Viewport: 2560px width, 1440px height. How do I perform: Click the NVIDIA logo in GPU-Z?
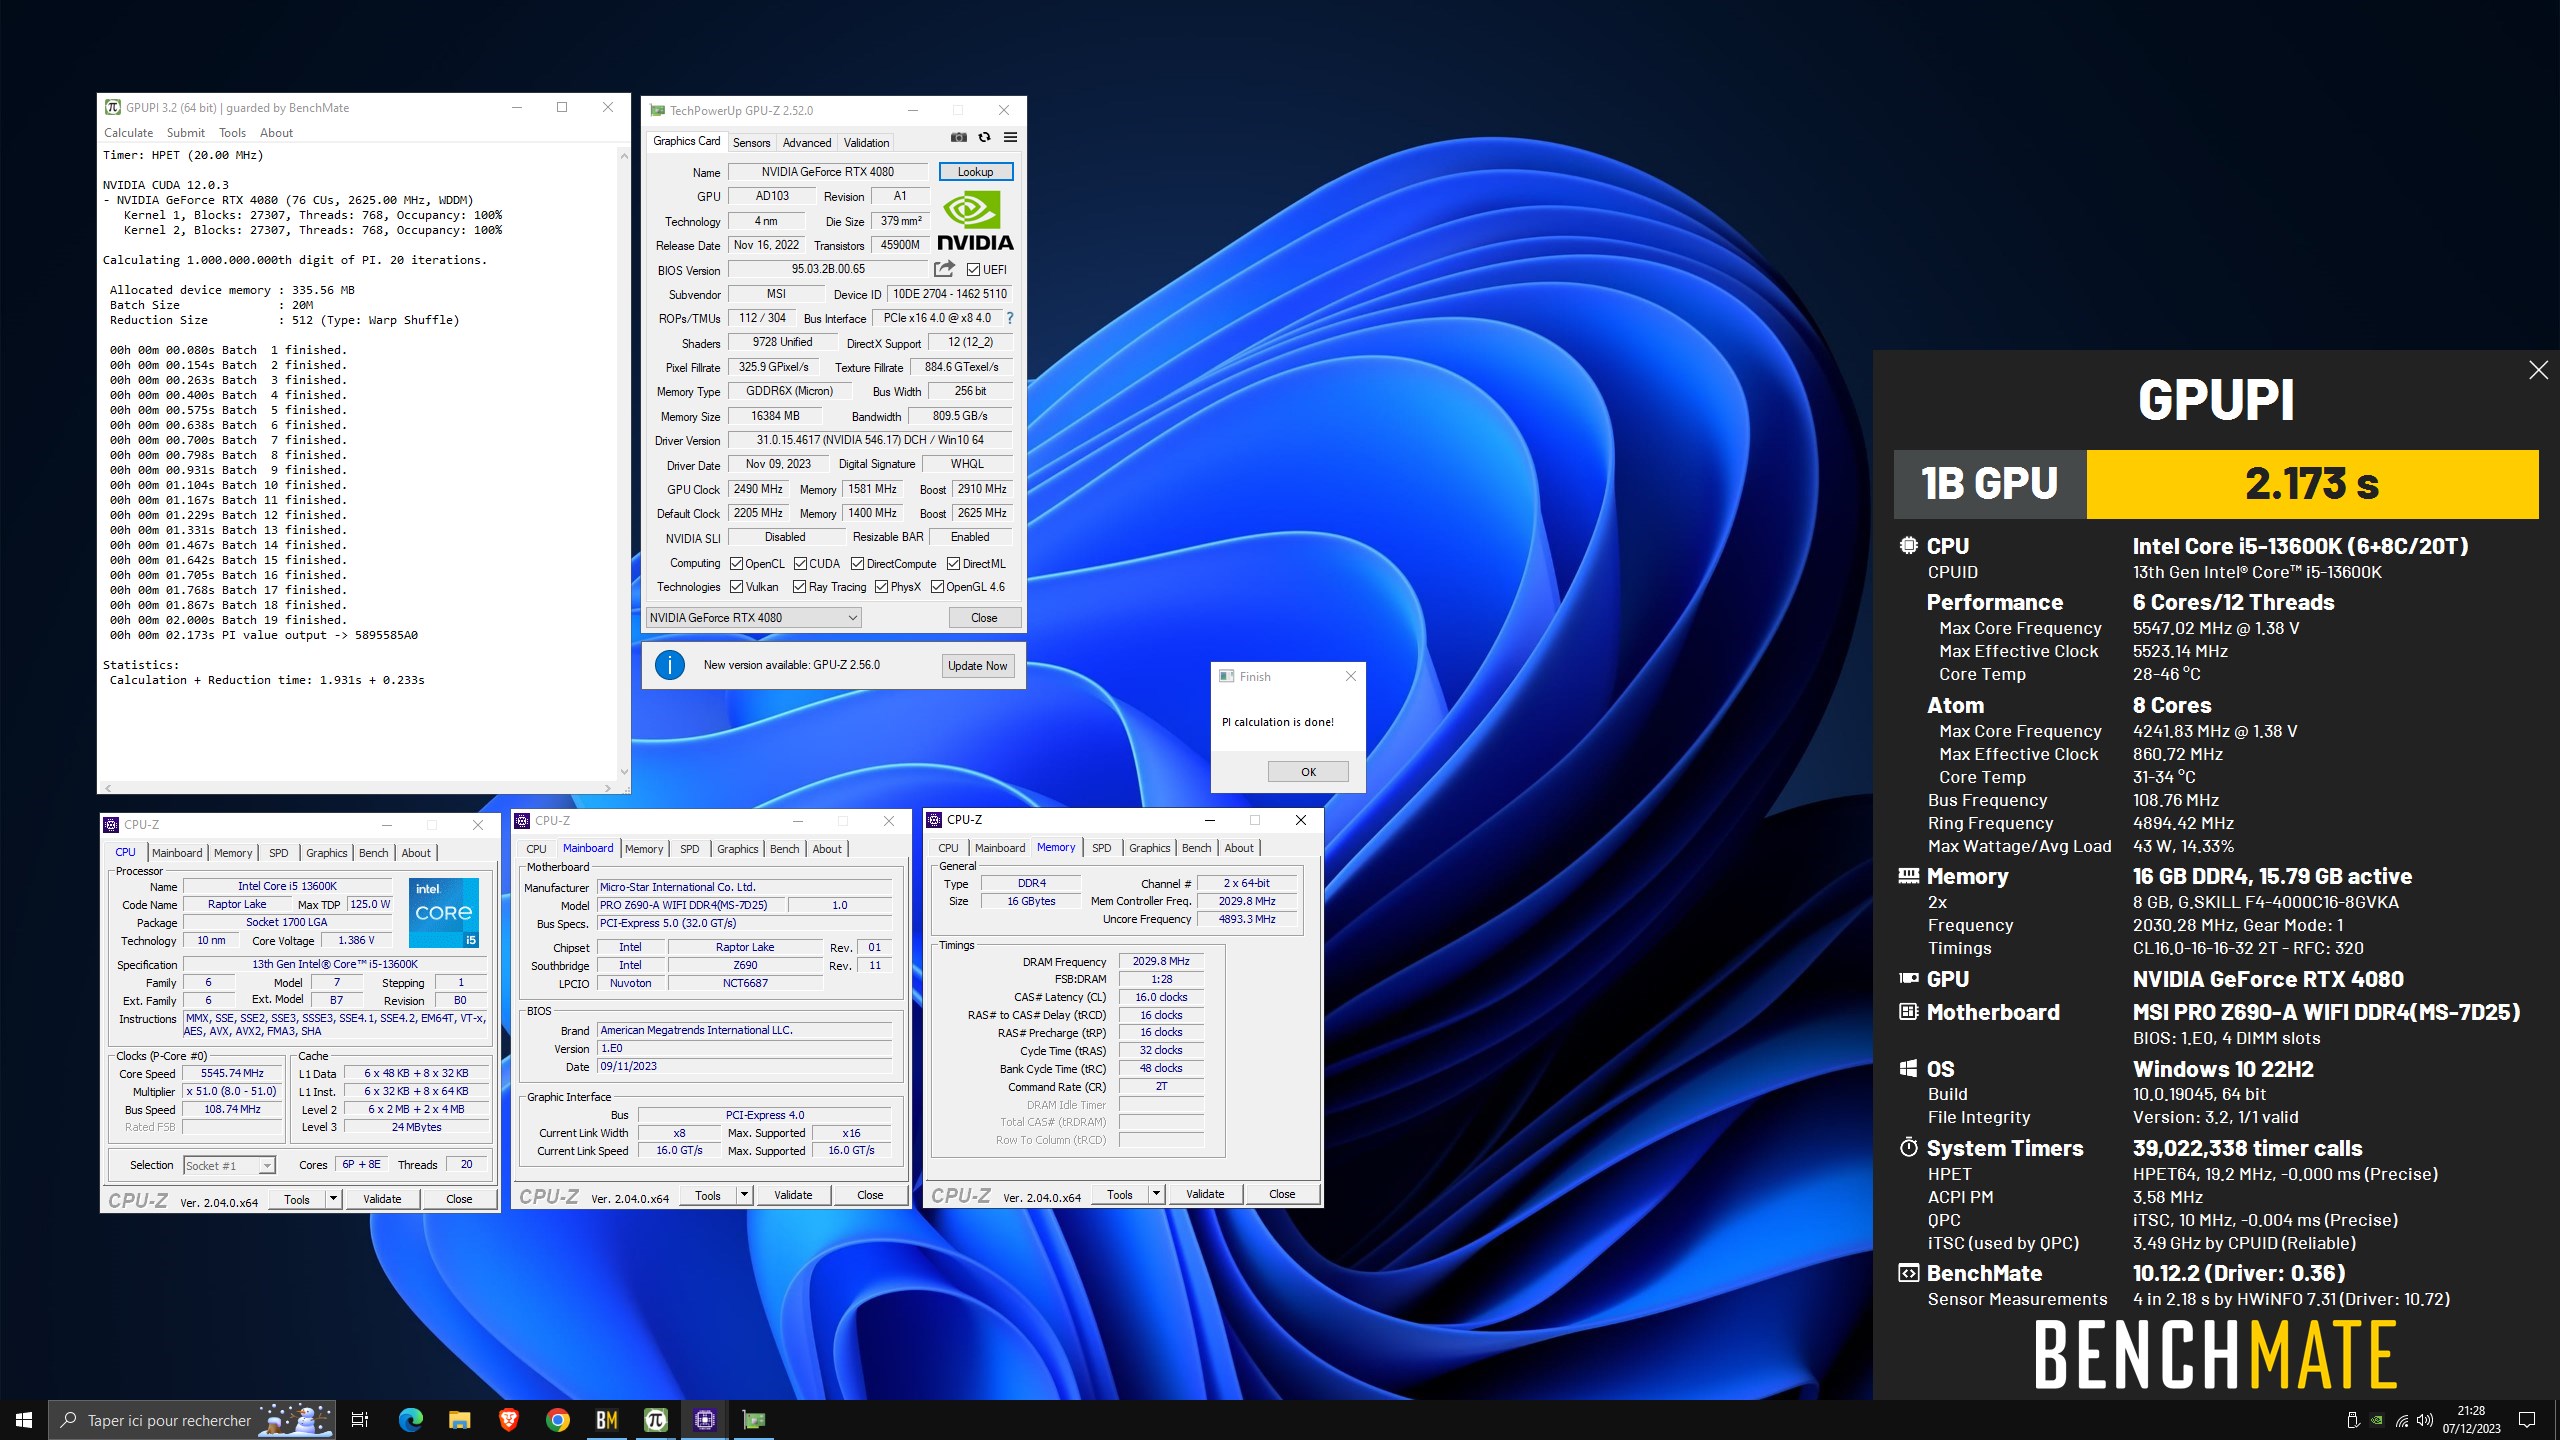pyautogui.click(x=975, y=221)
